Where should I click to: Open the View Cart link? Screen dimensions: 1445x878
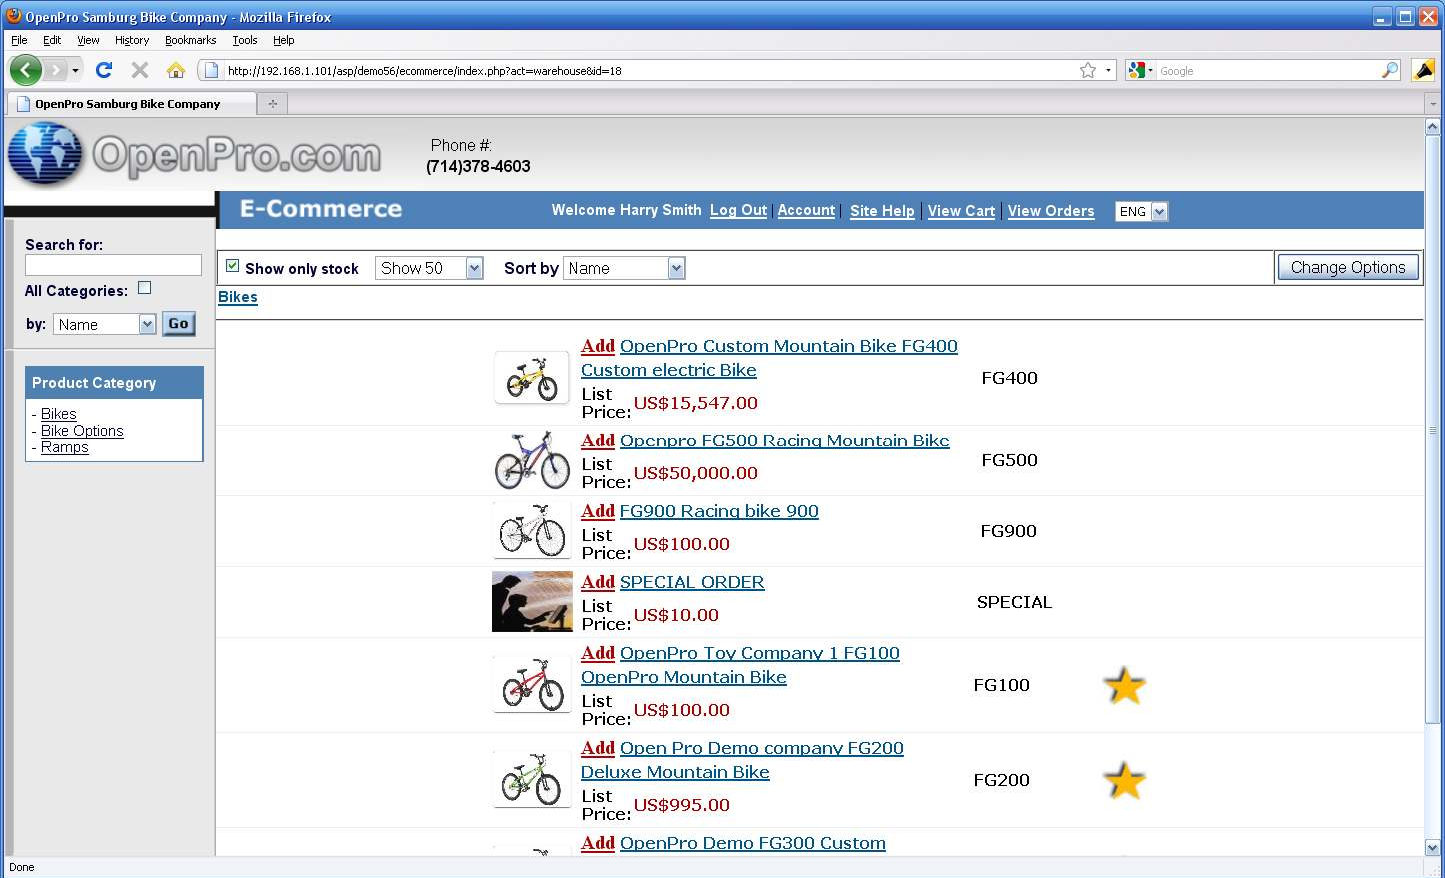[x=961, y=211]
